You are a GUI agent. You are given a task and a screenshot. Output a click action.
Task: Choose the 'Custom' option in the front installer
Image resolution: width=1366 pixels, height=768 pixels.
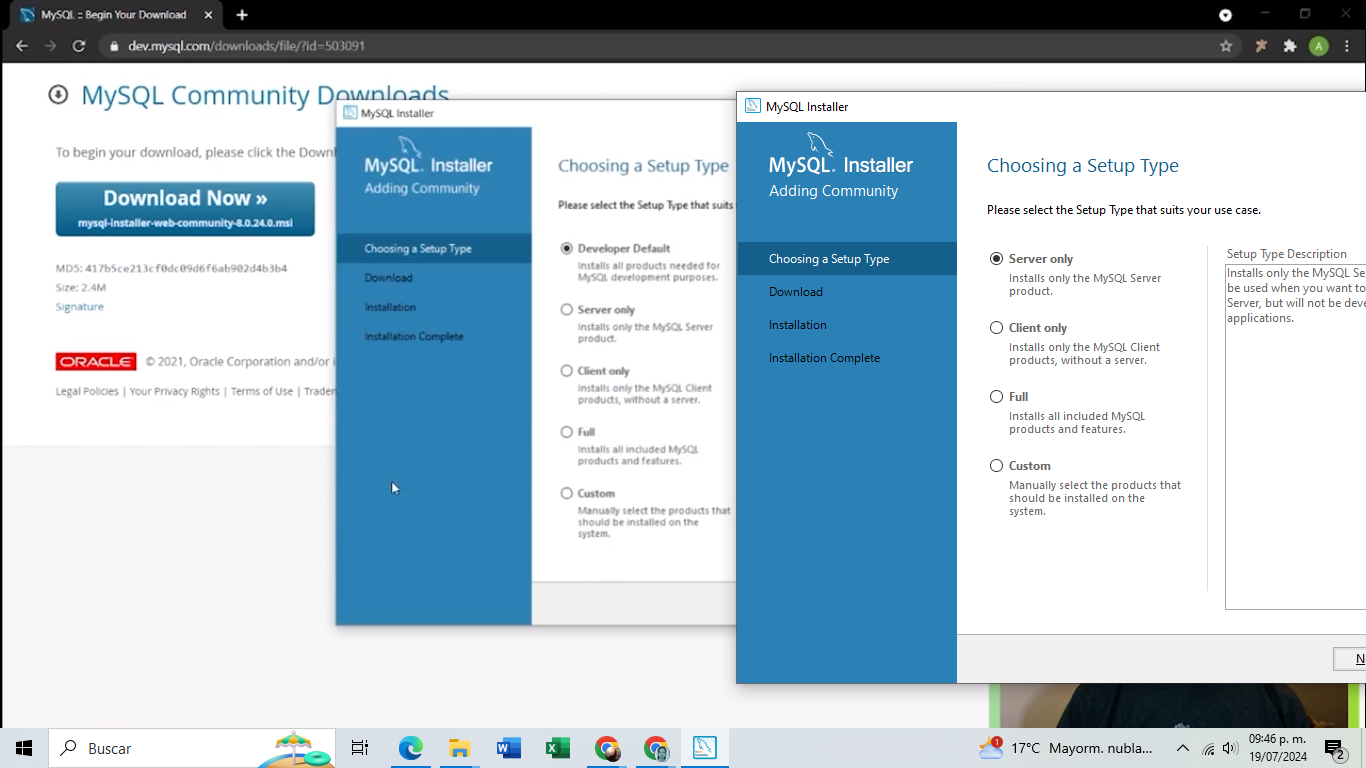pyautogui.click(x=996, y=465)
